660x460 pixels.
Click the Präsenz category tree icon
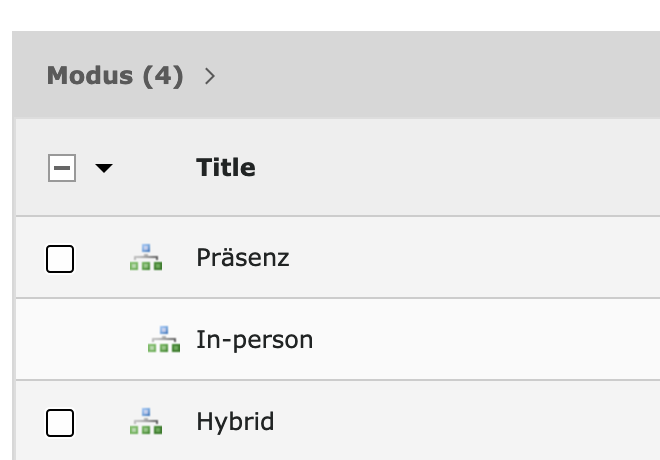tap(146, 257)
